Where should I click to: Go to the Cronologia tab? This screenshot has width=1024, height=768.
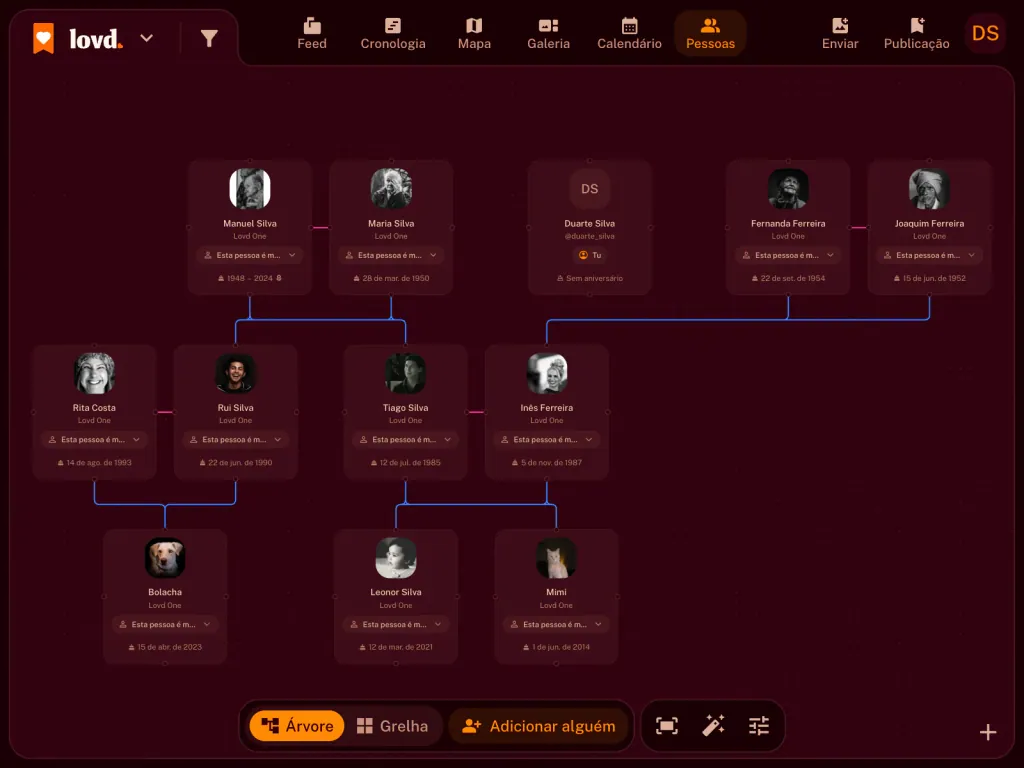tap(393, 34)
